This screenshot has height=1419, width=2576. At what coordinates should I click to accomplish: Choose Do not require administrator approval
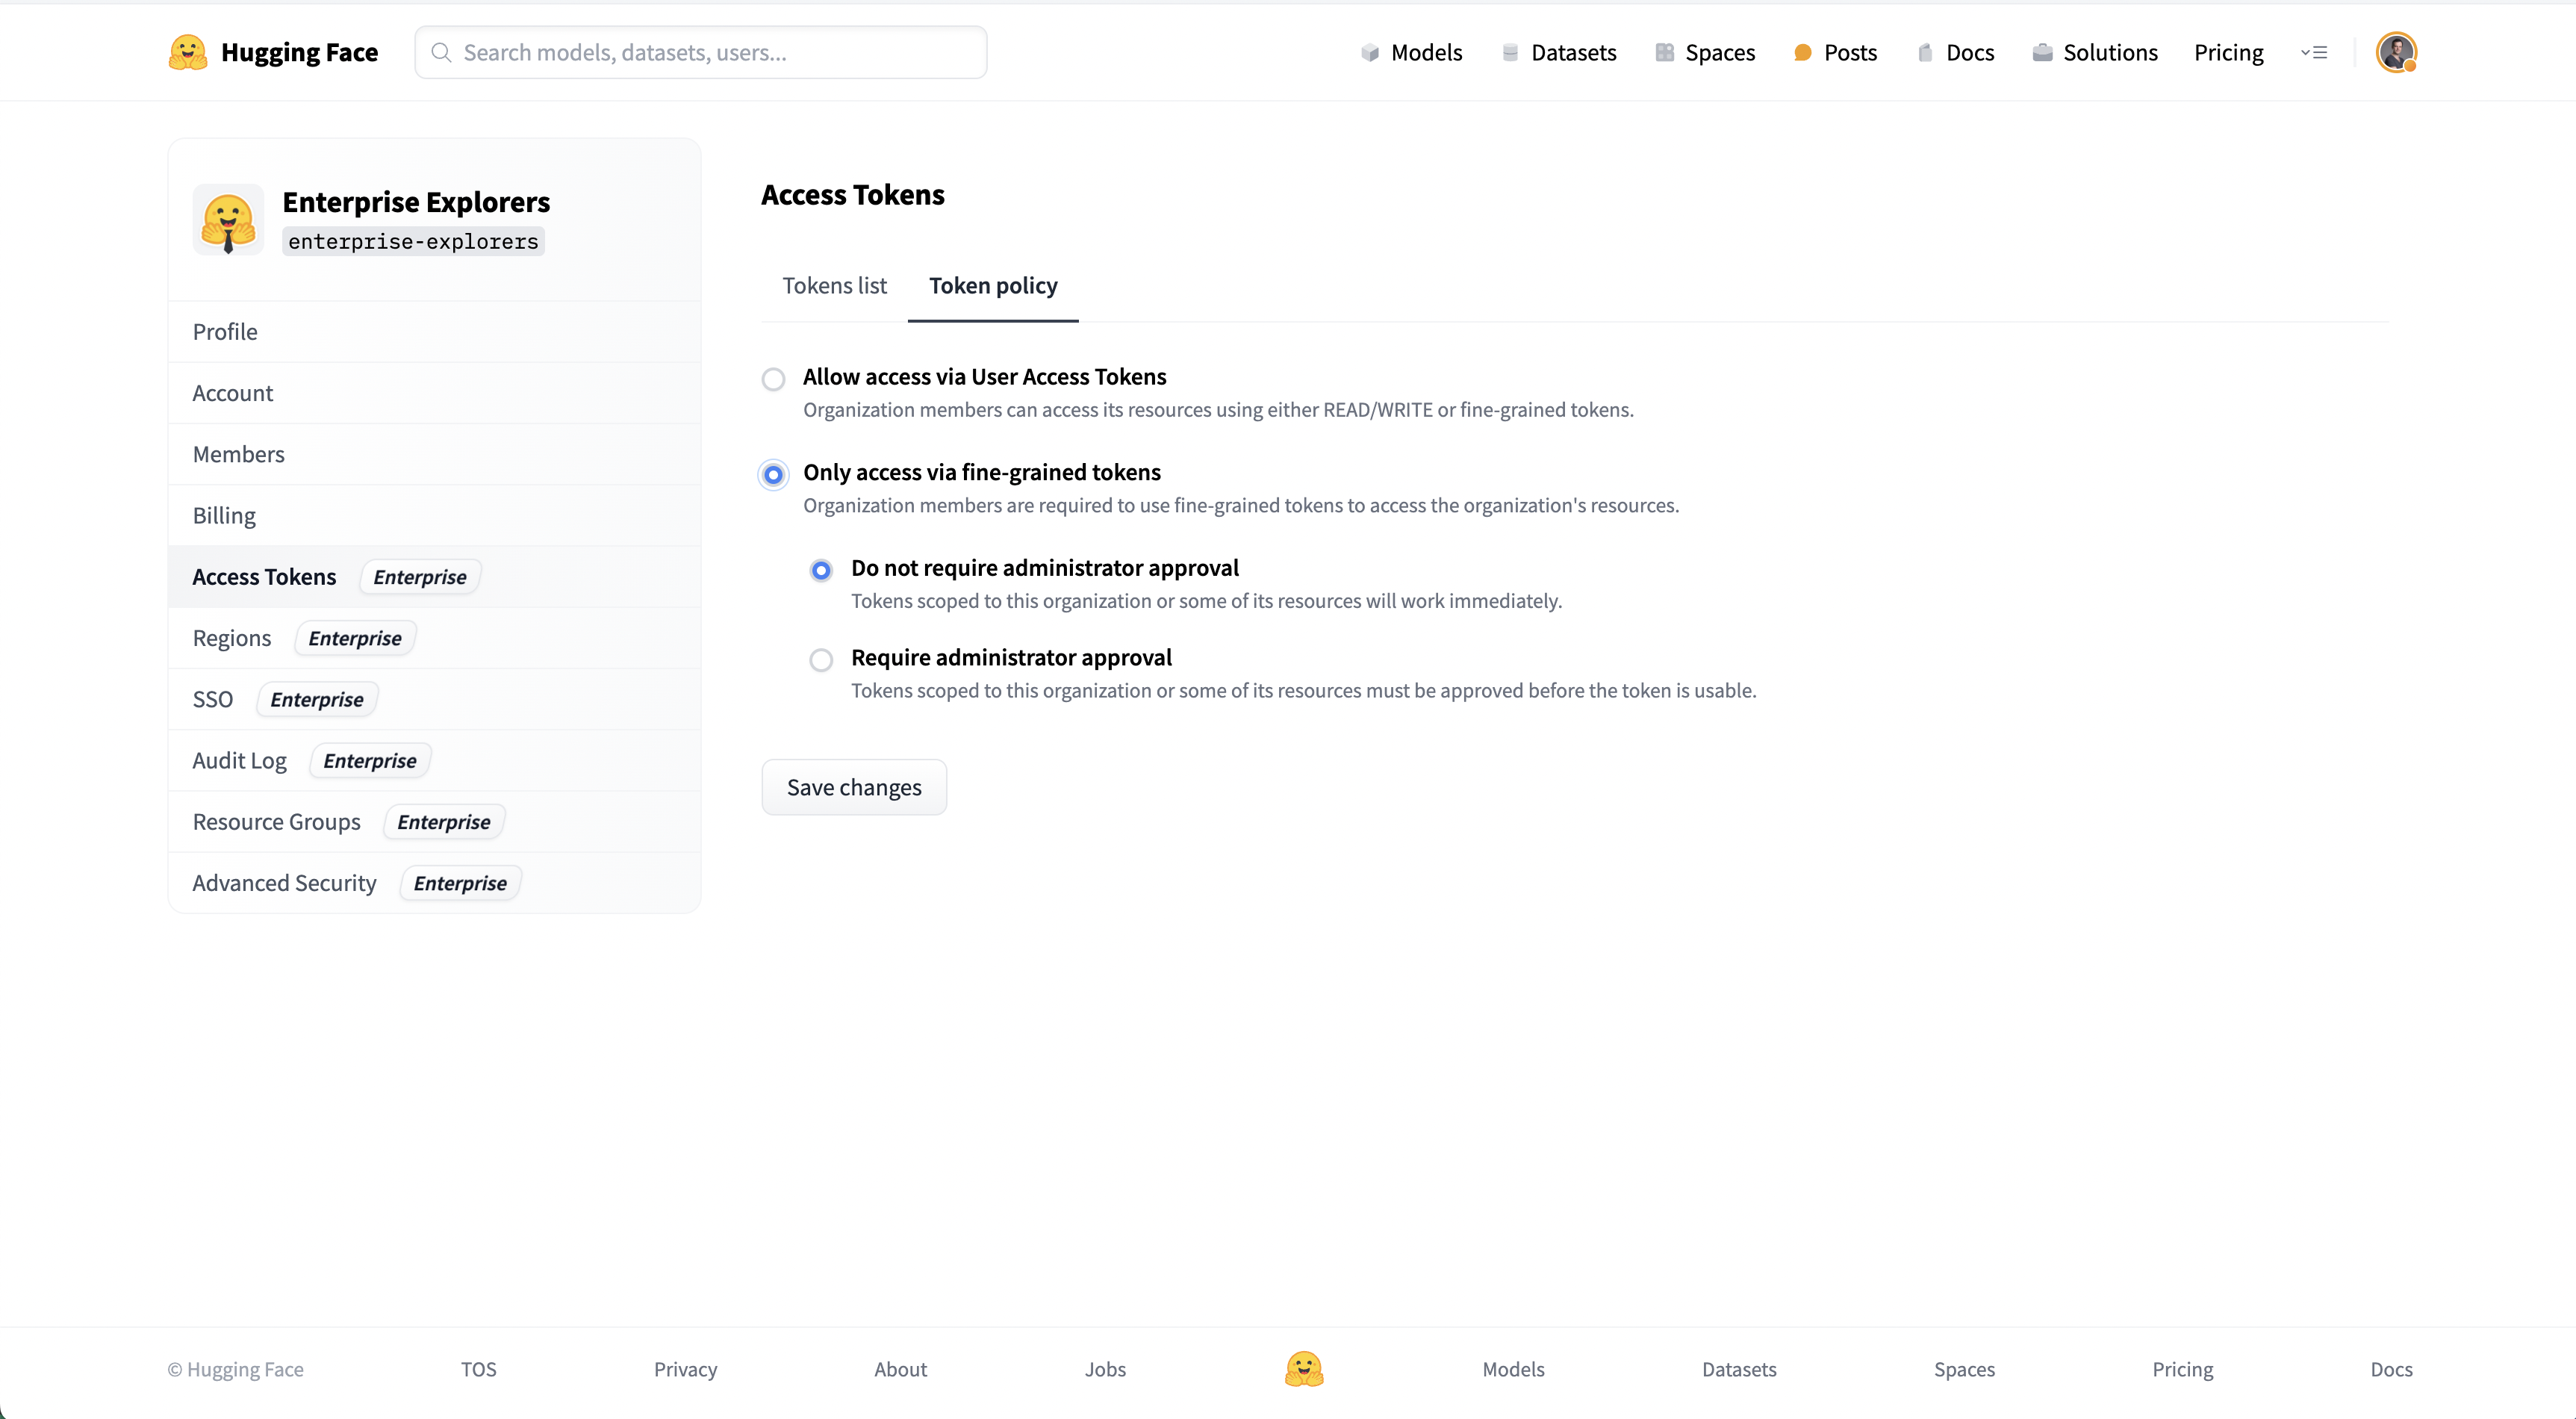pos(821,570)
